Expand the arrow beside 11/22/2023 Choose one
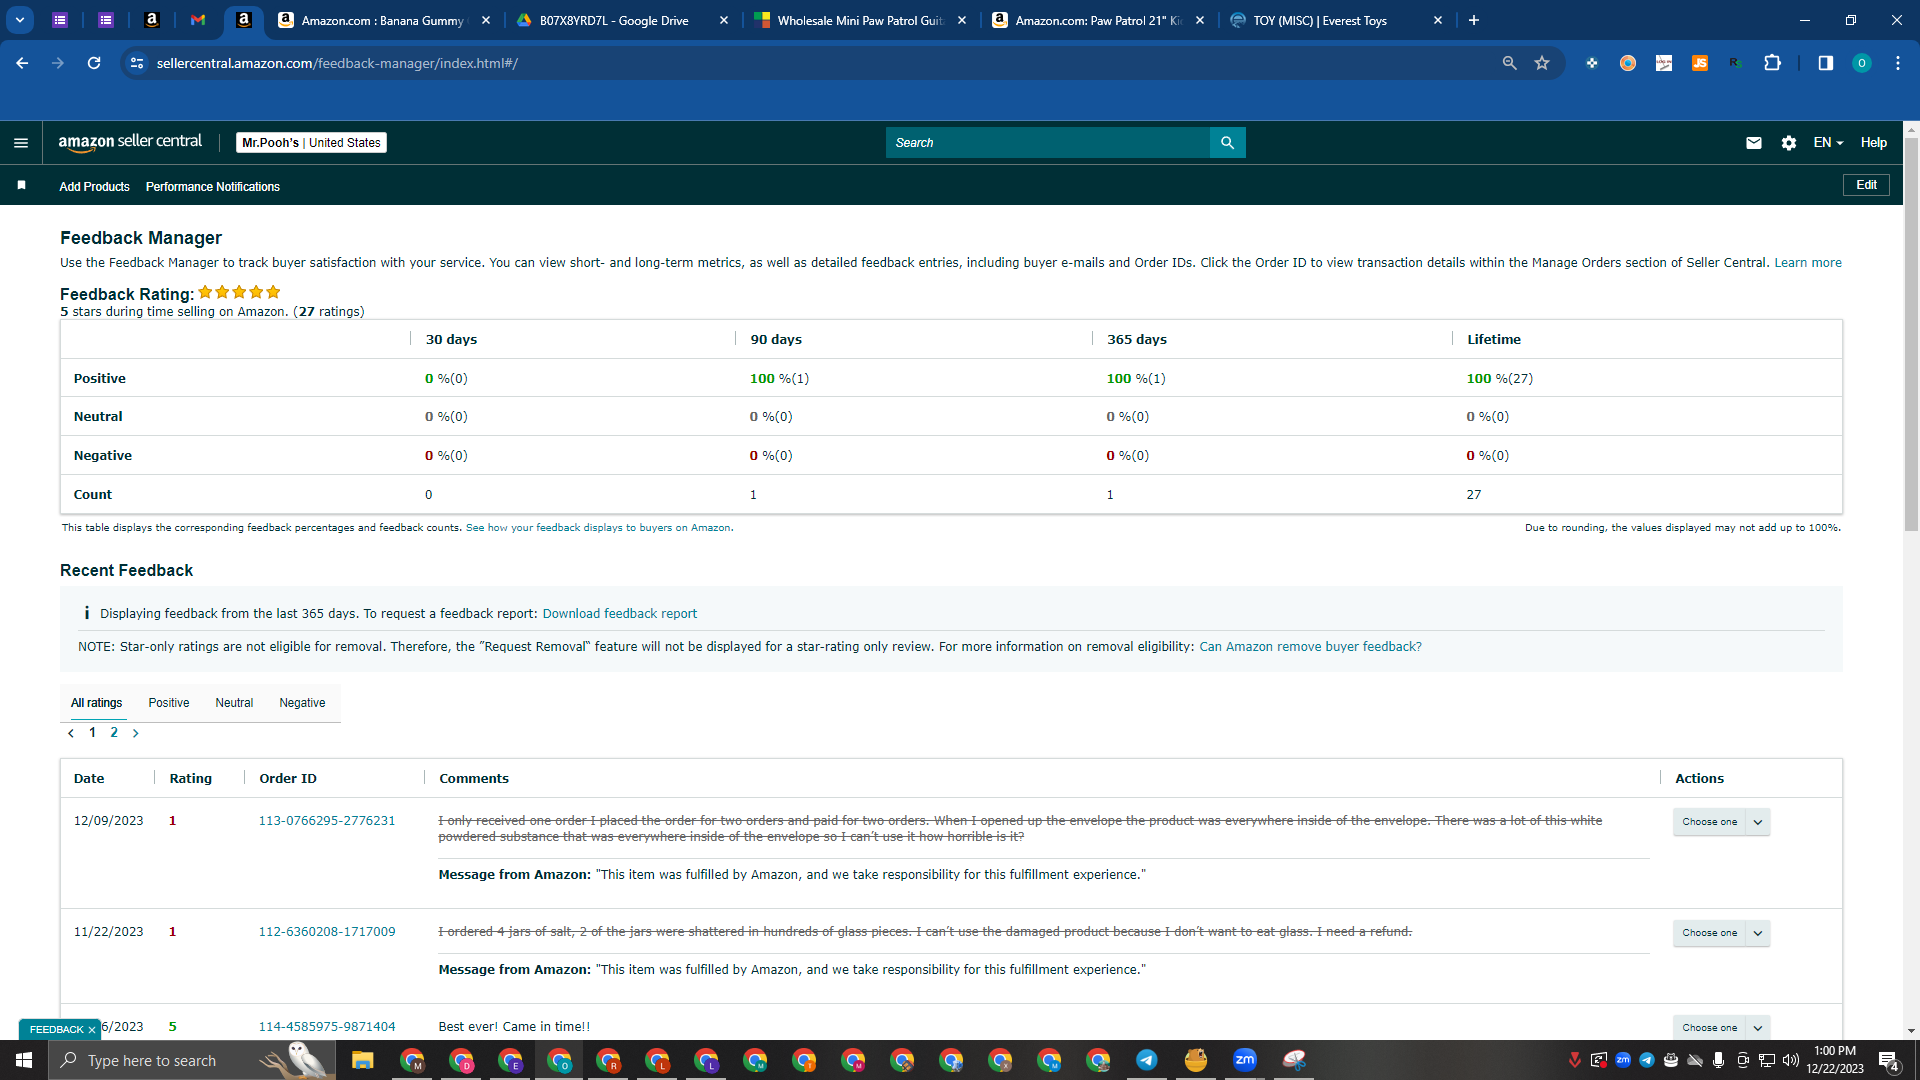 [x=1758, y=933]
